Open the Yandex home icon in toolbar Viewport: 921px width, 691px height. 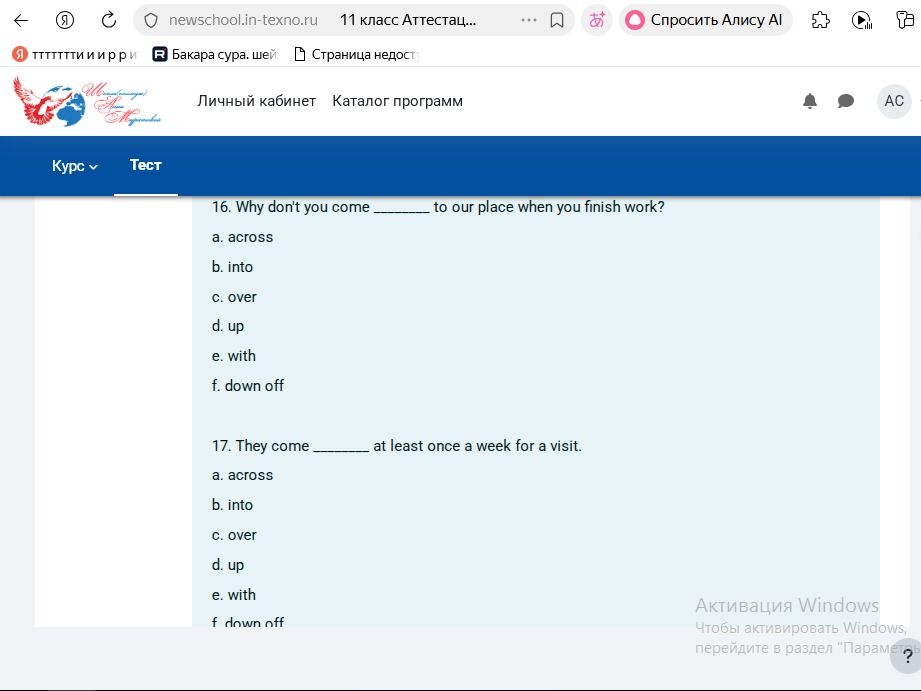65,21
